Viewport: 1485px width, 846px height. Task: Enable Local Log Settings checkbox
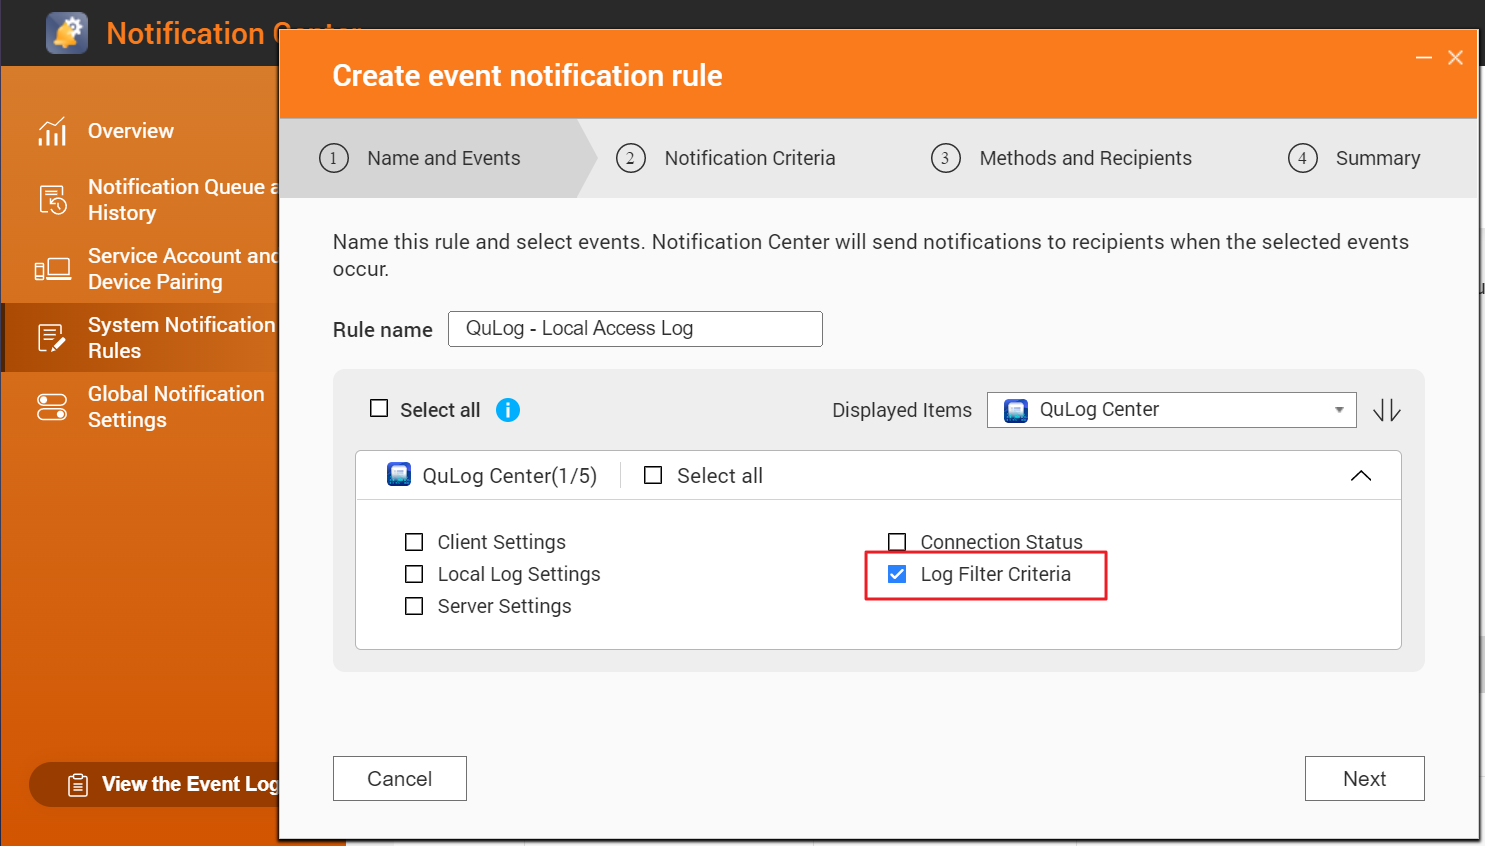pyautogui.click(x=414, y=574)
